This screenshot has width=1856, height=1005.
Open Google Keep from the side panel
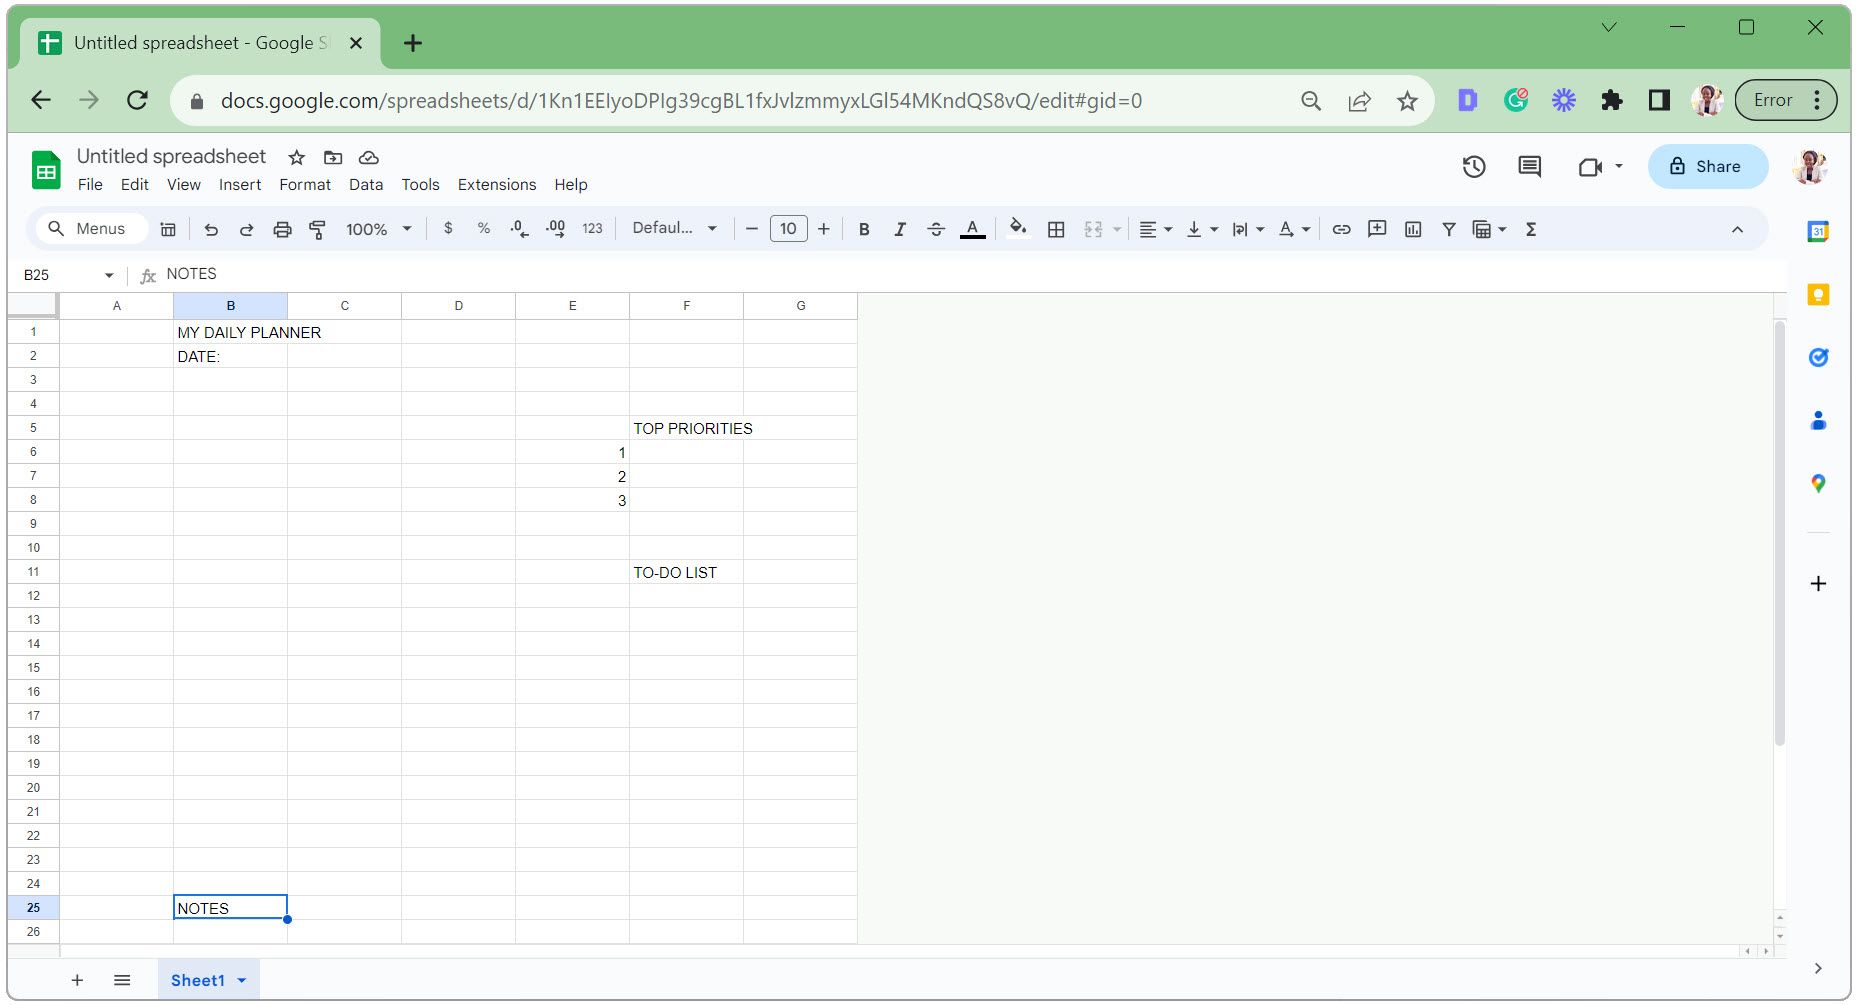click(1818, 293)
